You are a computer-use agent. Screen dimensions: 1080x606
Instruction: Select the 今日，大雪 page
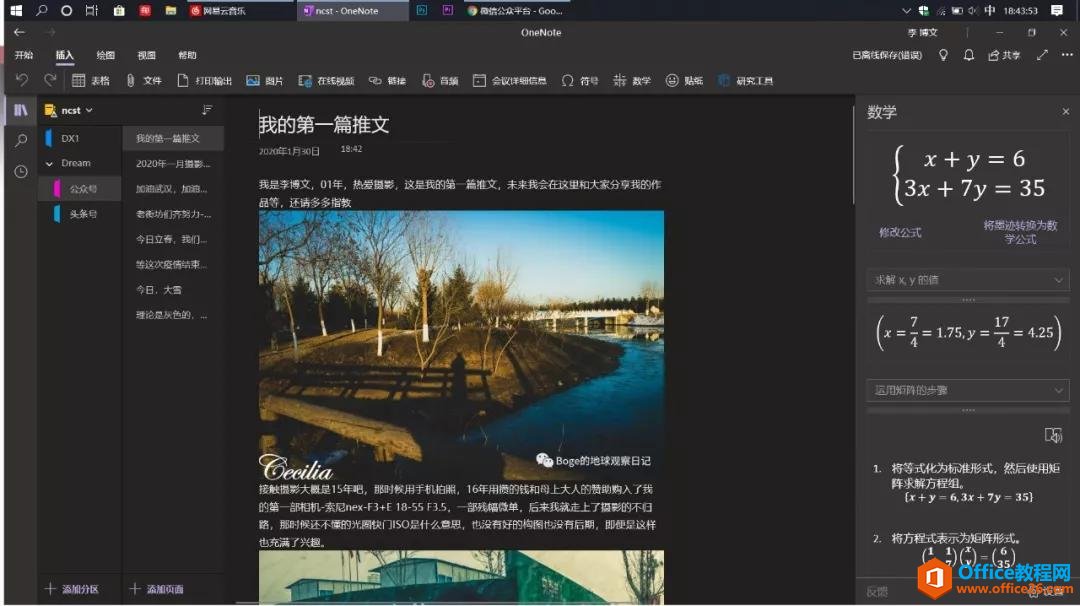click(160, 290)
